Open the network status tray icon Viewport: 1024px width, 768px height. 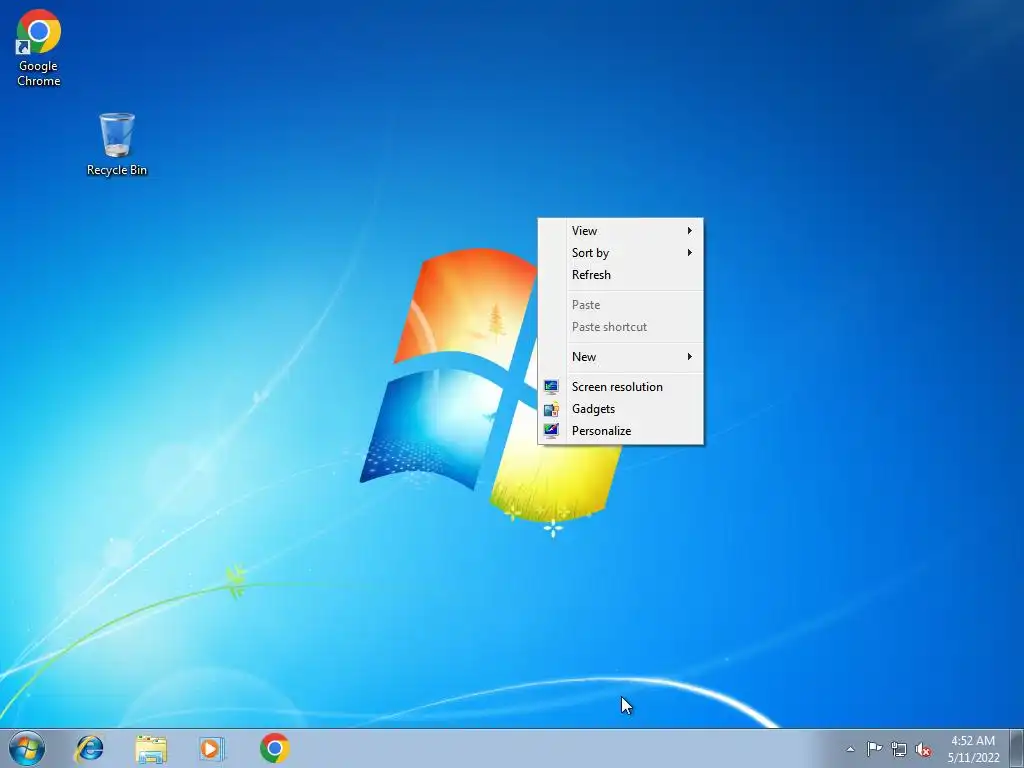coord(899,749)
